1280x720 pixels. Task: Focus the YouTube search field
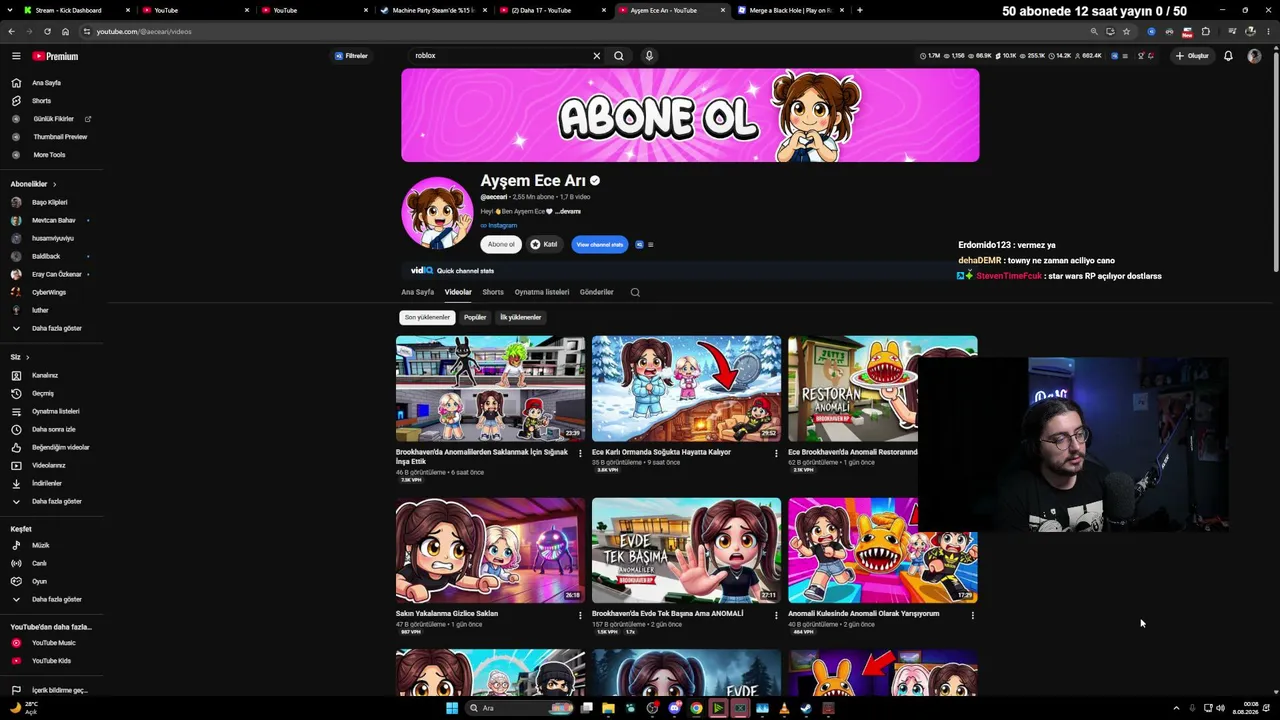(x=498, y=56)
